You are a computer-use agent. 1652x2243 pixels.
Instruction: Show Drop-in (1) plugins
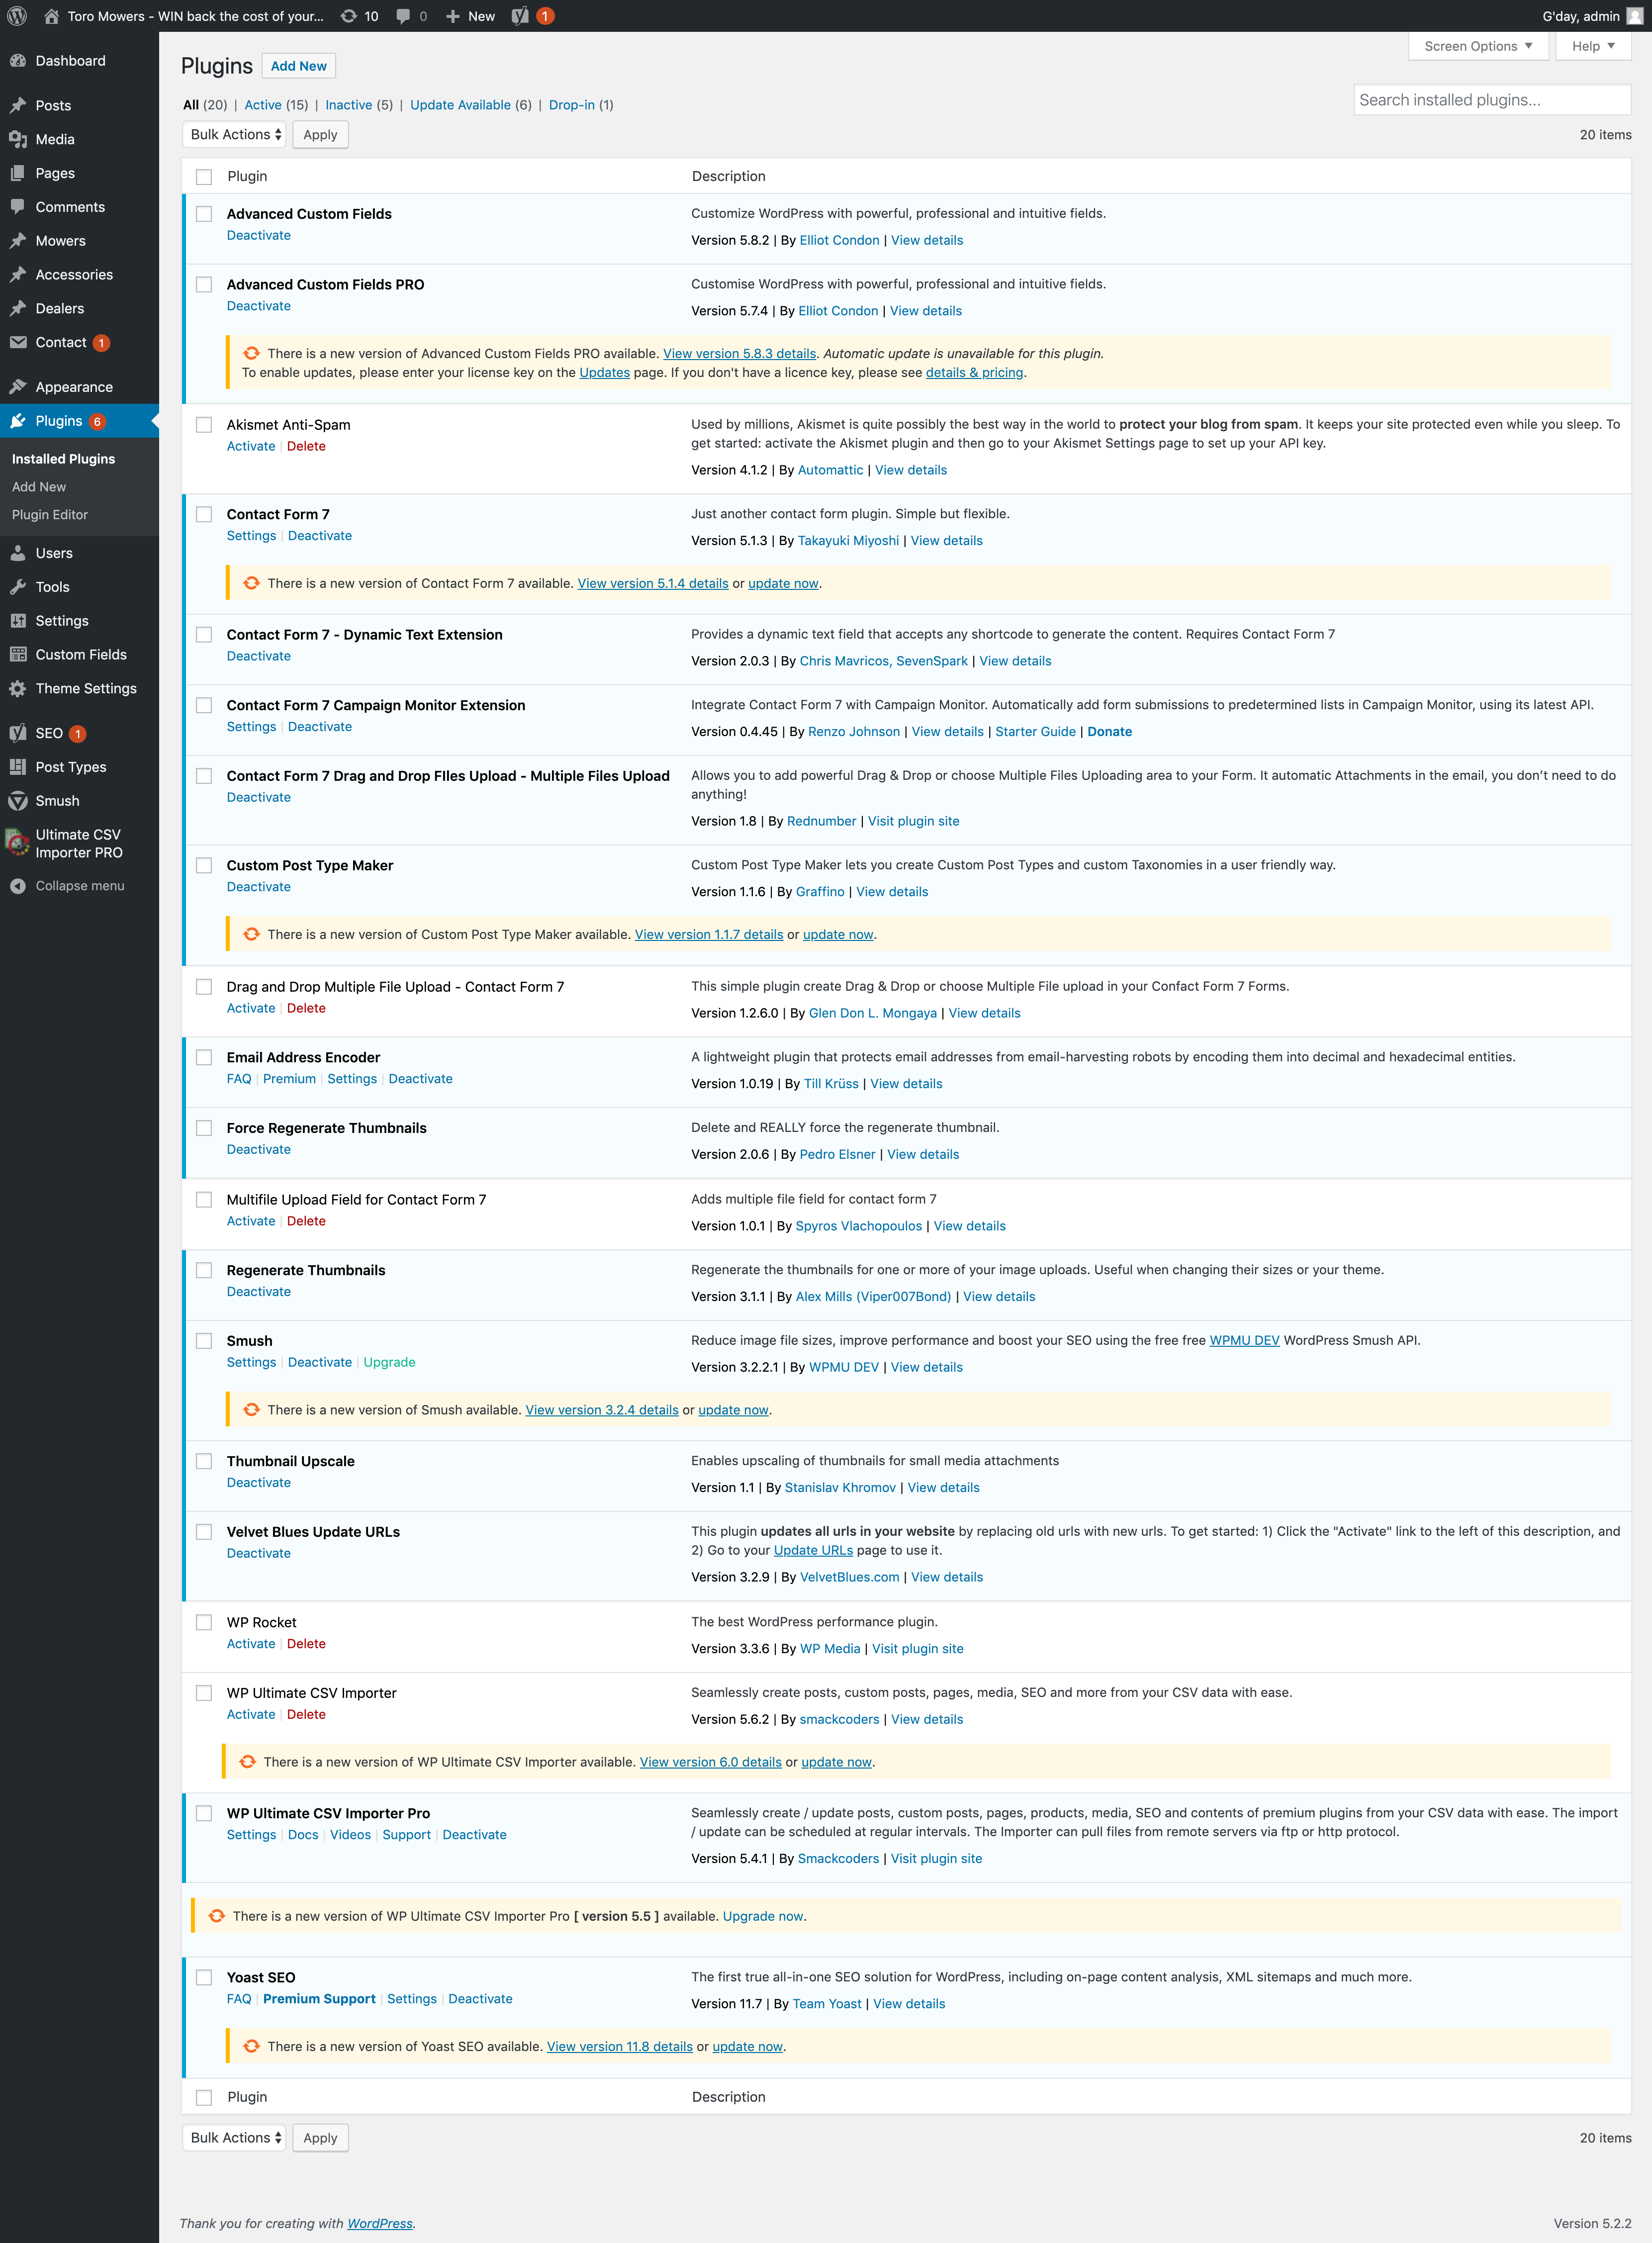(x=581, y=105)
